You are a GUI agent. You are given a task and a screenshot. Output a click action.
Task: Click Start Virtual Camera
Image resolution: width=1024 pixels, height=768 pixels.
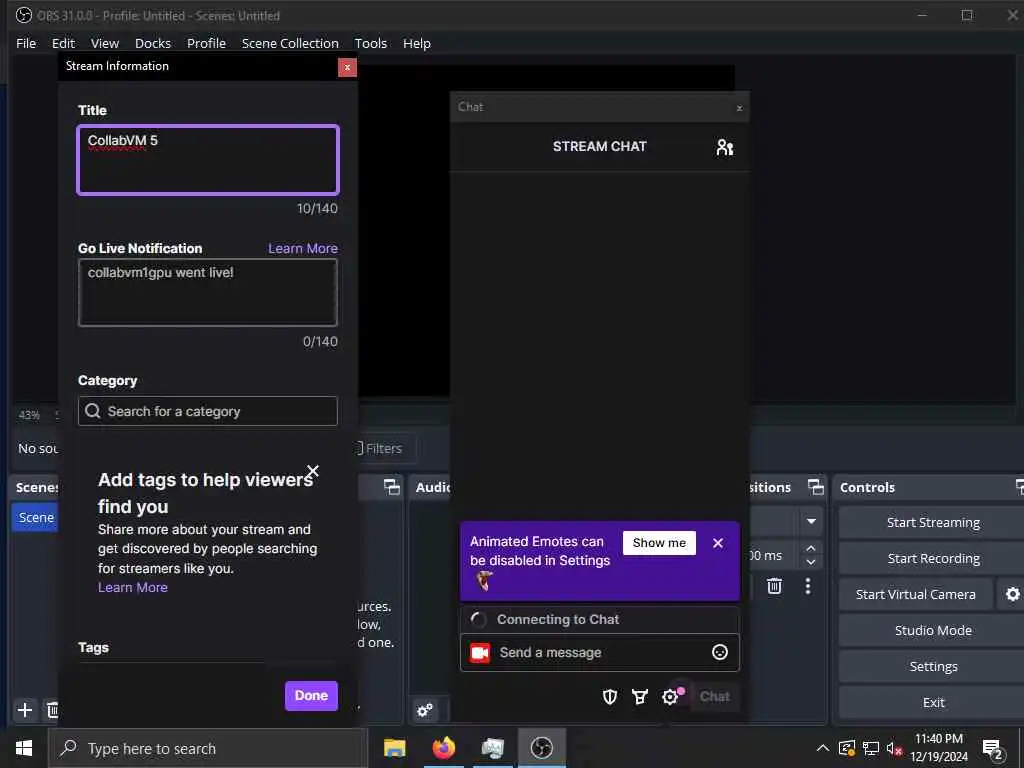[x=916, y=594]
